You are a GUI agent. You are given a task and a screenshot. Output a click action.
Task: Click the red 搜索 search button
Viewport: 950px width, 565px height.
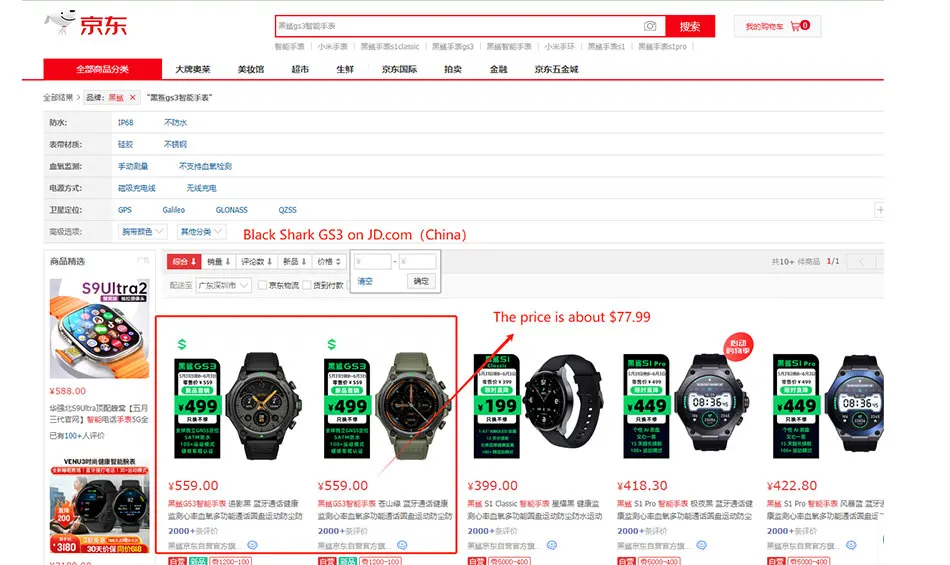[x=690, y=26]
